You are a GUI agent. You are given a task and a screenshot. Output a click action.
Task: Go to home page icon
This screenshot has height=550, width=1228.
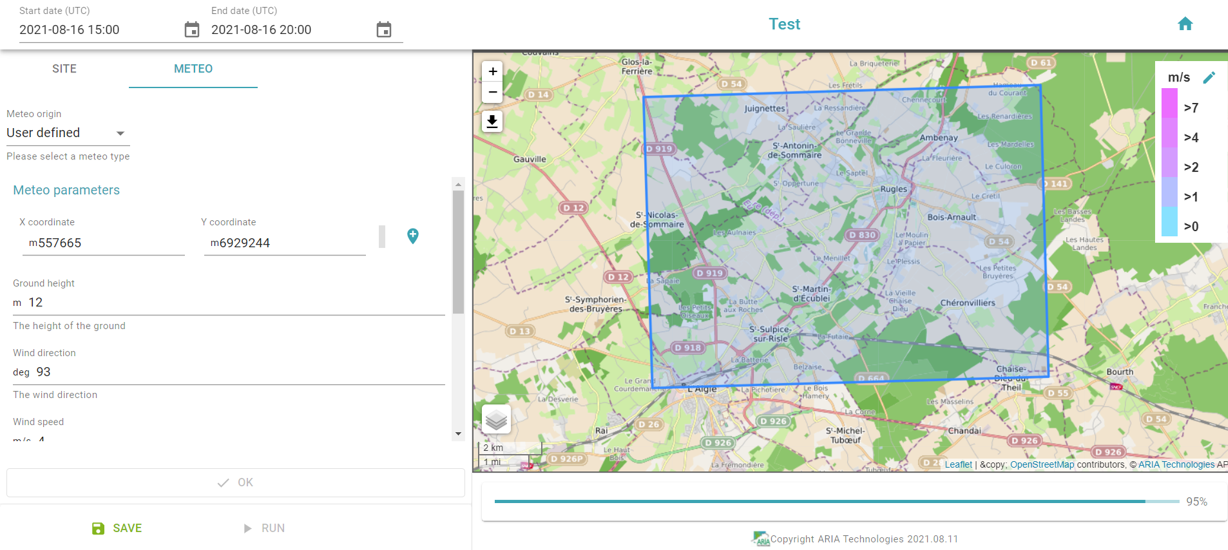[x=1185, y=24]
